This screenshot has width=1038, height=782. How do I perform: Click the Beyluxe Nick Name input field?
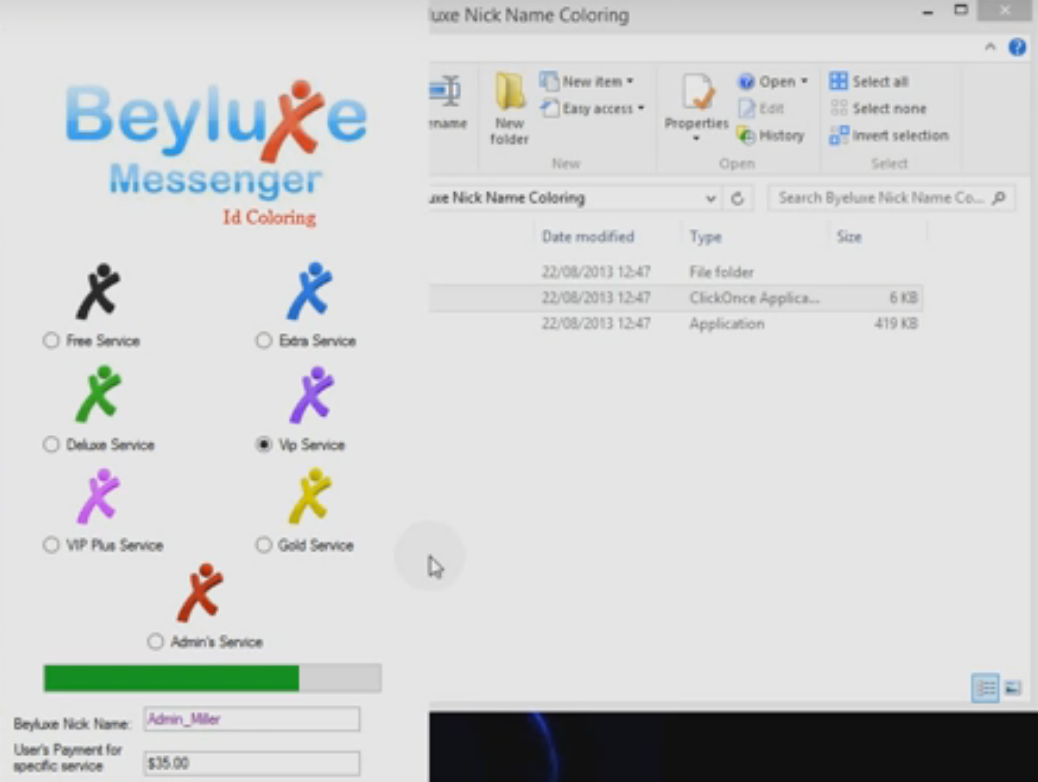tap(250, 719)
